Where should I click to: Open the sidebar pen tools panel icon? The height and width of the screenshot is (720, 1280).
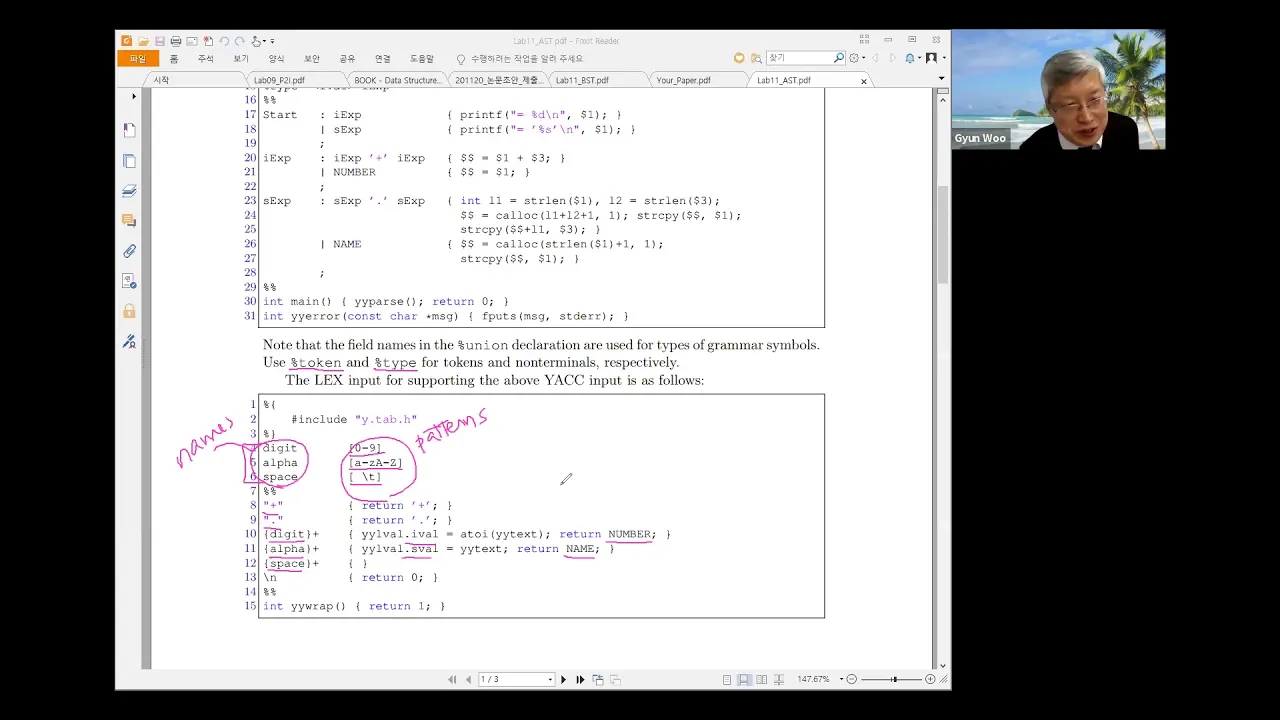129,342
